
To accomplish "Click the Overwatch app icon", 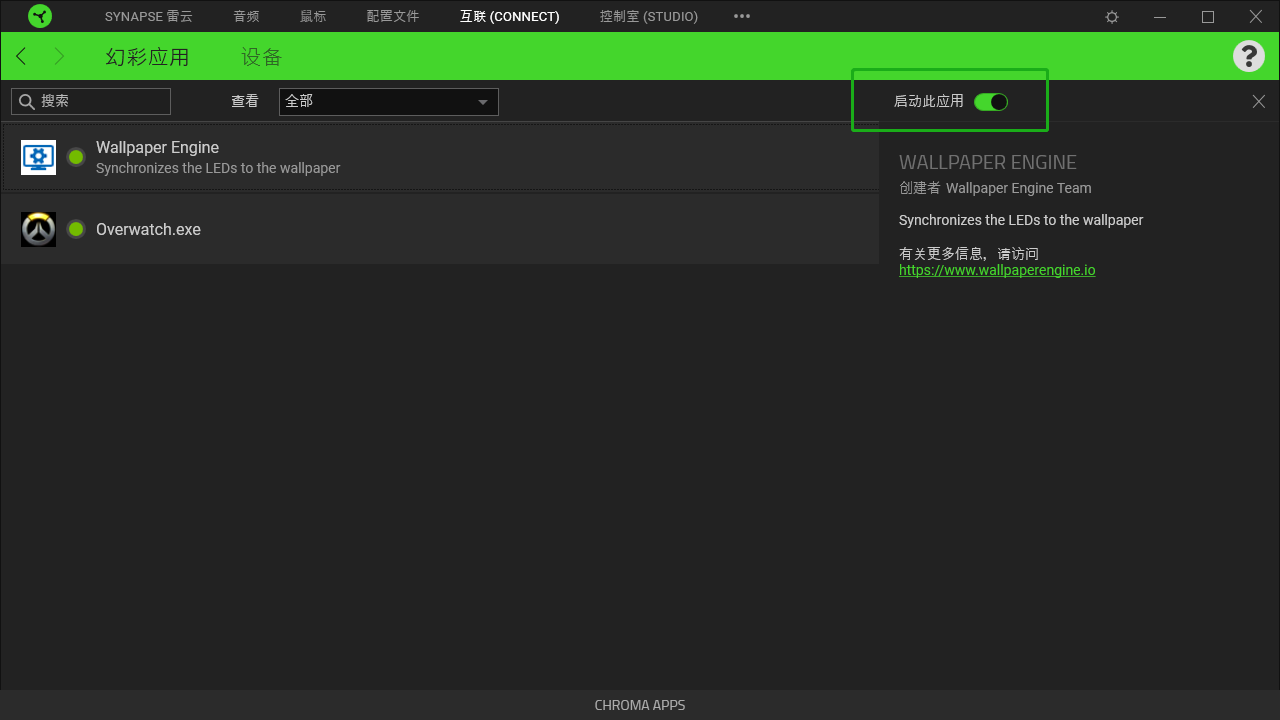I will (x=38, y=229).
